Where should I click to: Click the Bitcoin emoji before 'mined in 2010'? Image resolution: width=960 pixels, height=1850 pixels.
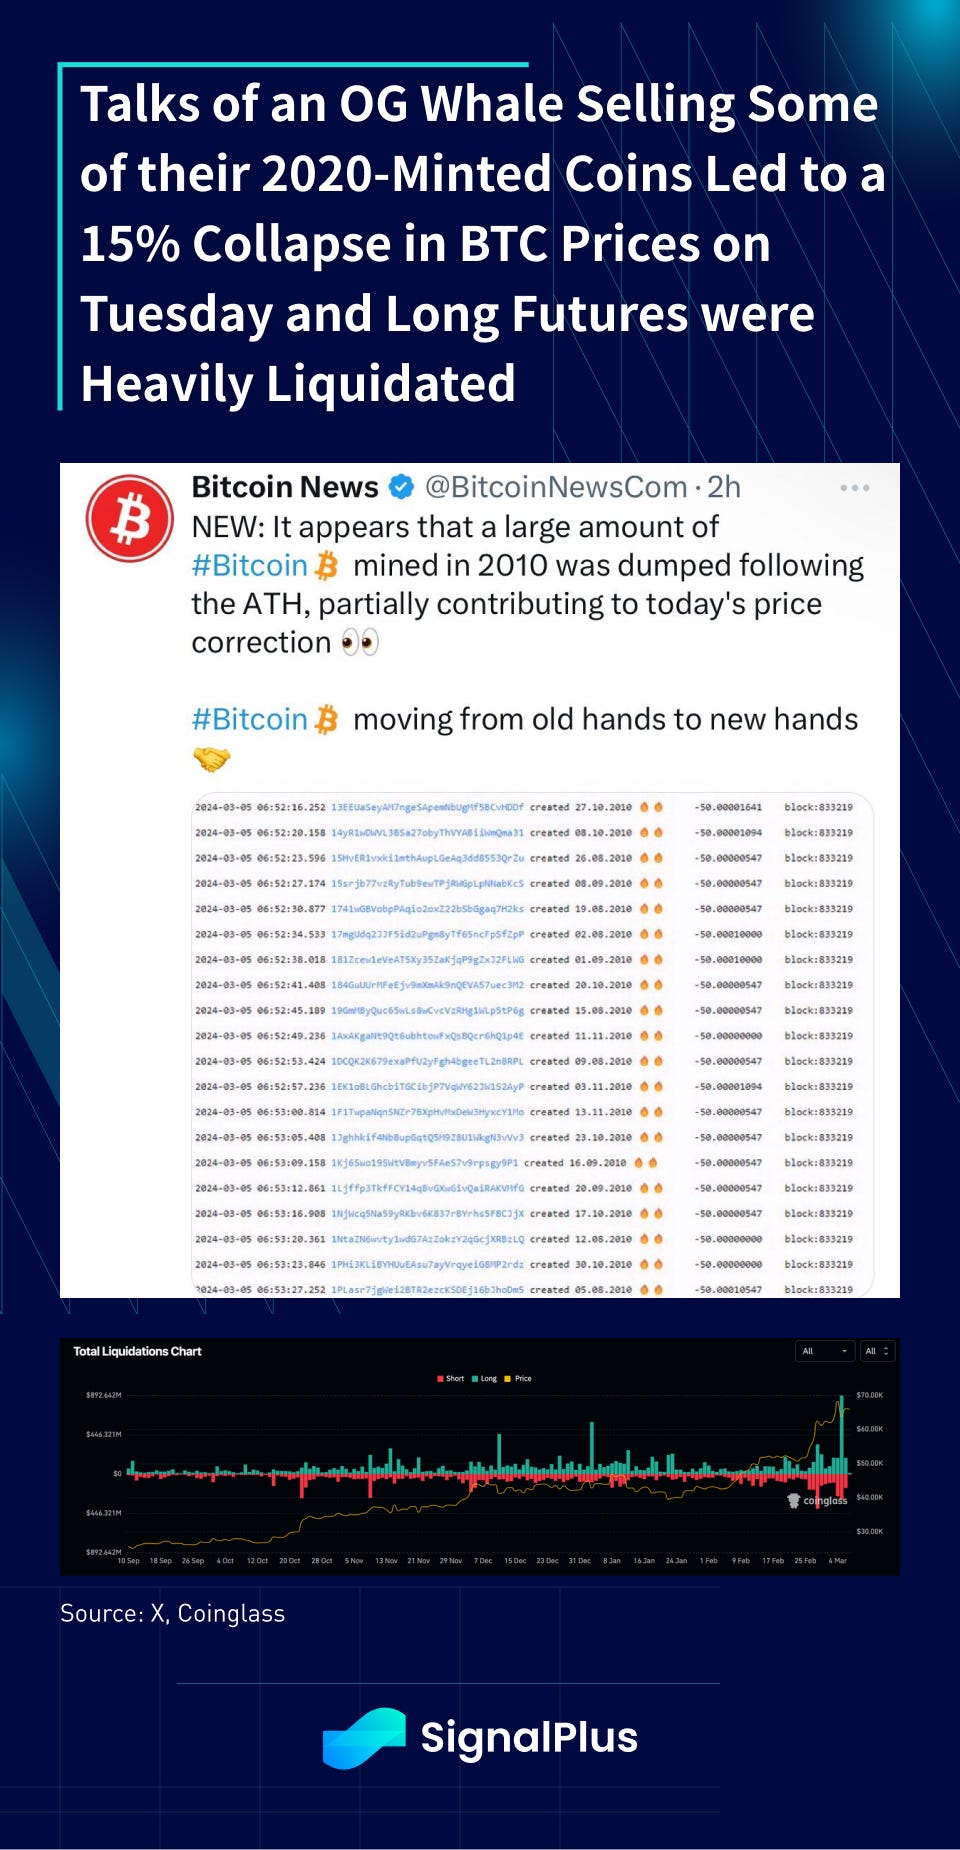327,566
